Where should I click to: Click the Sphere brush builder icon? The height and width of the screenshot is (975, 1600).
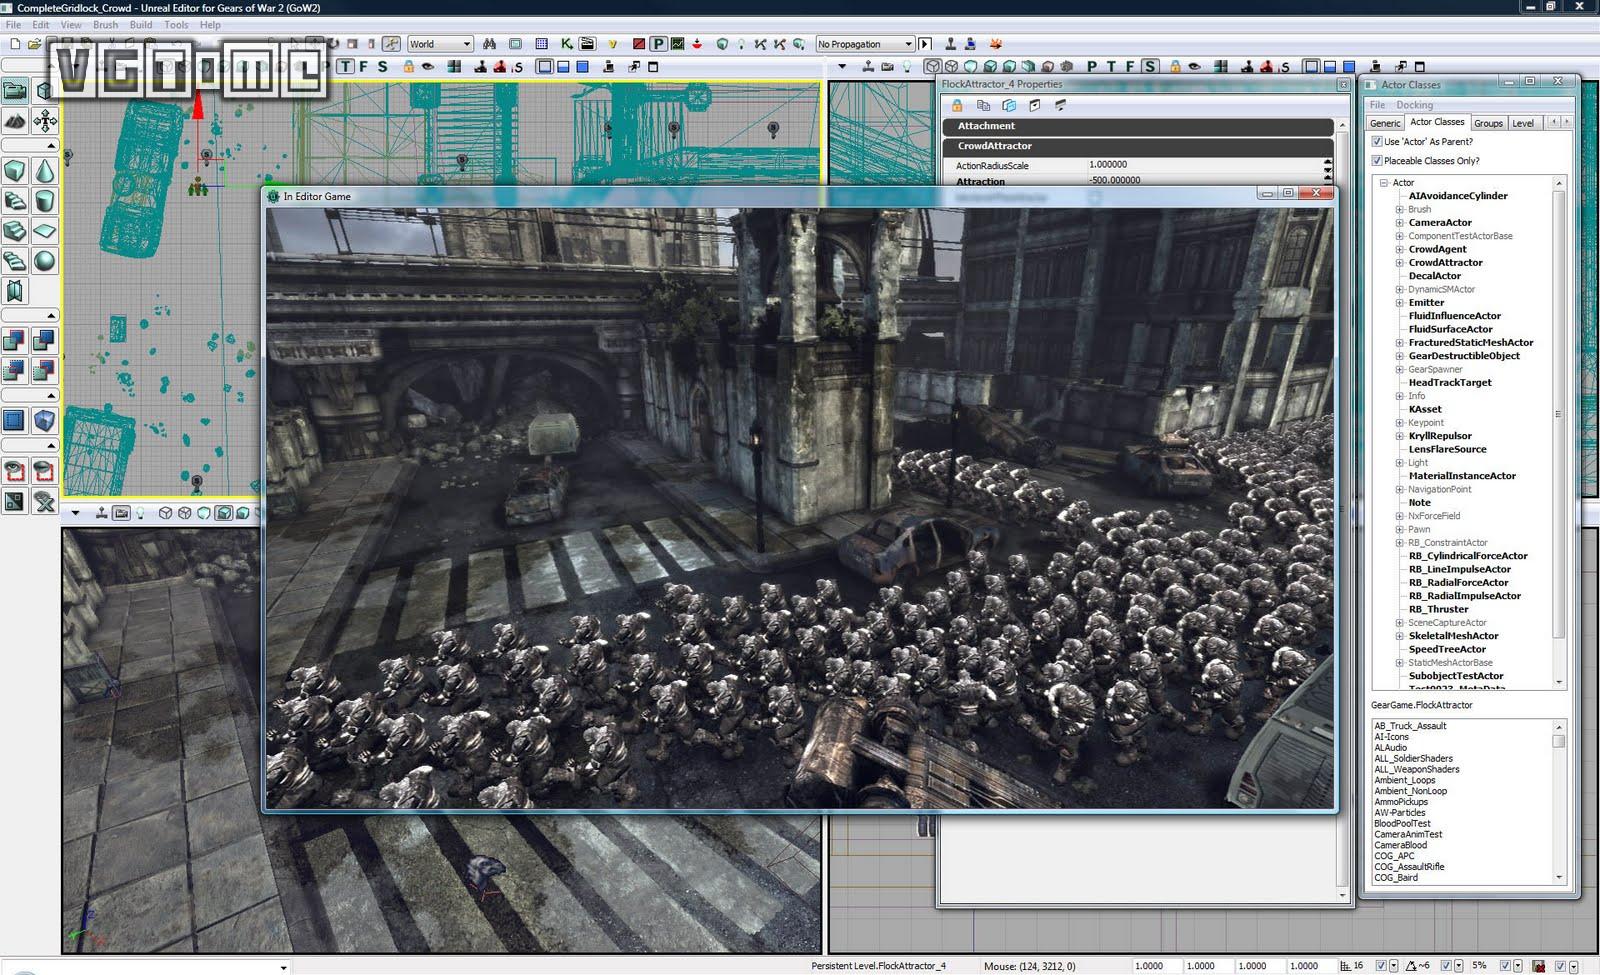point(45,261)
